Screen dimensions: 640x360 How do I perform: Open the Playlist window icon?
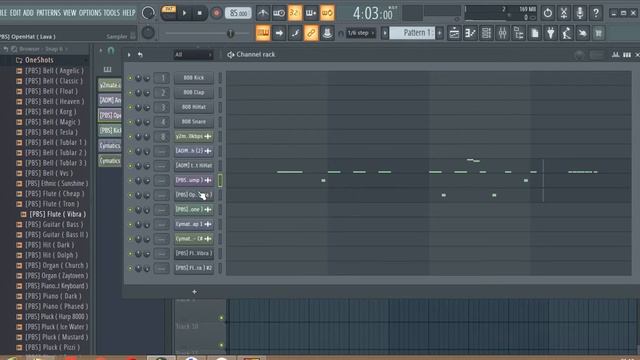point(454,33)
